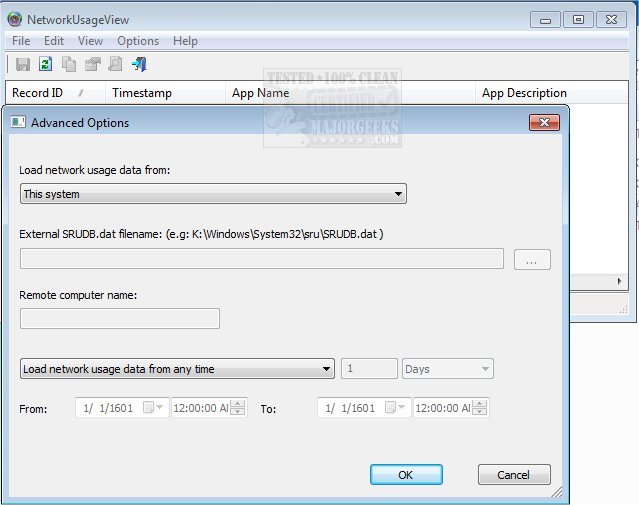The height and width of the screenshot is (505, 639).
Task: Click the external SRUDB.dat filename field
Action: [262, 258]
